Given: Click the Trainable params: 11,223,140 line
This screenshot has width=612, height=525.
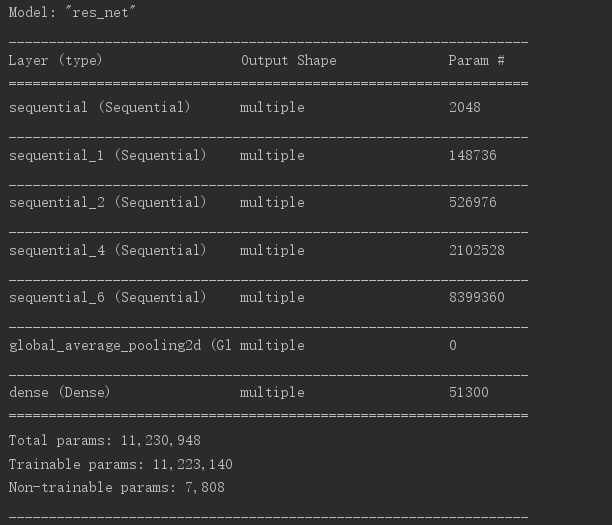Looking at the screenshot, I should [121, 464].
